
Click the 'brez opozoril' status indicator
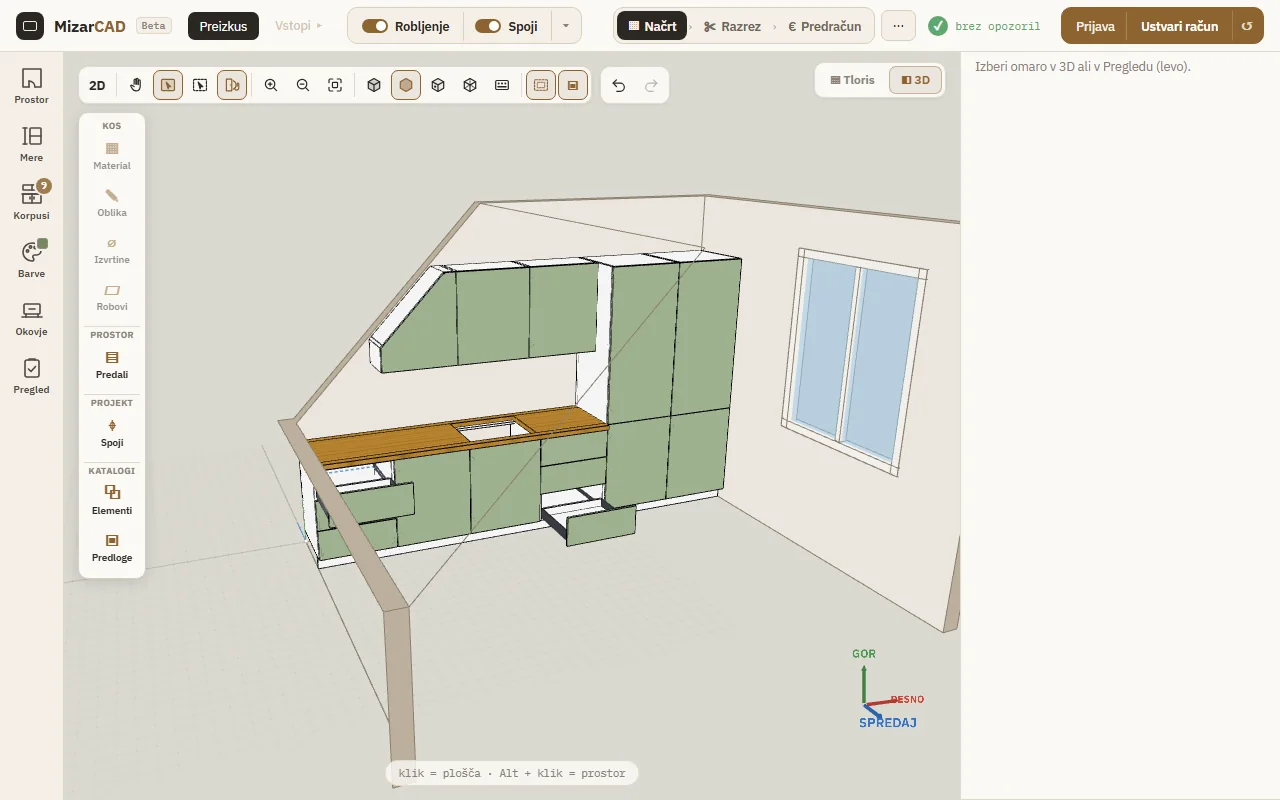coord(984,26)
